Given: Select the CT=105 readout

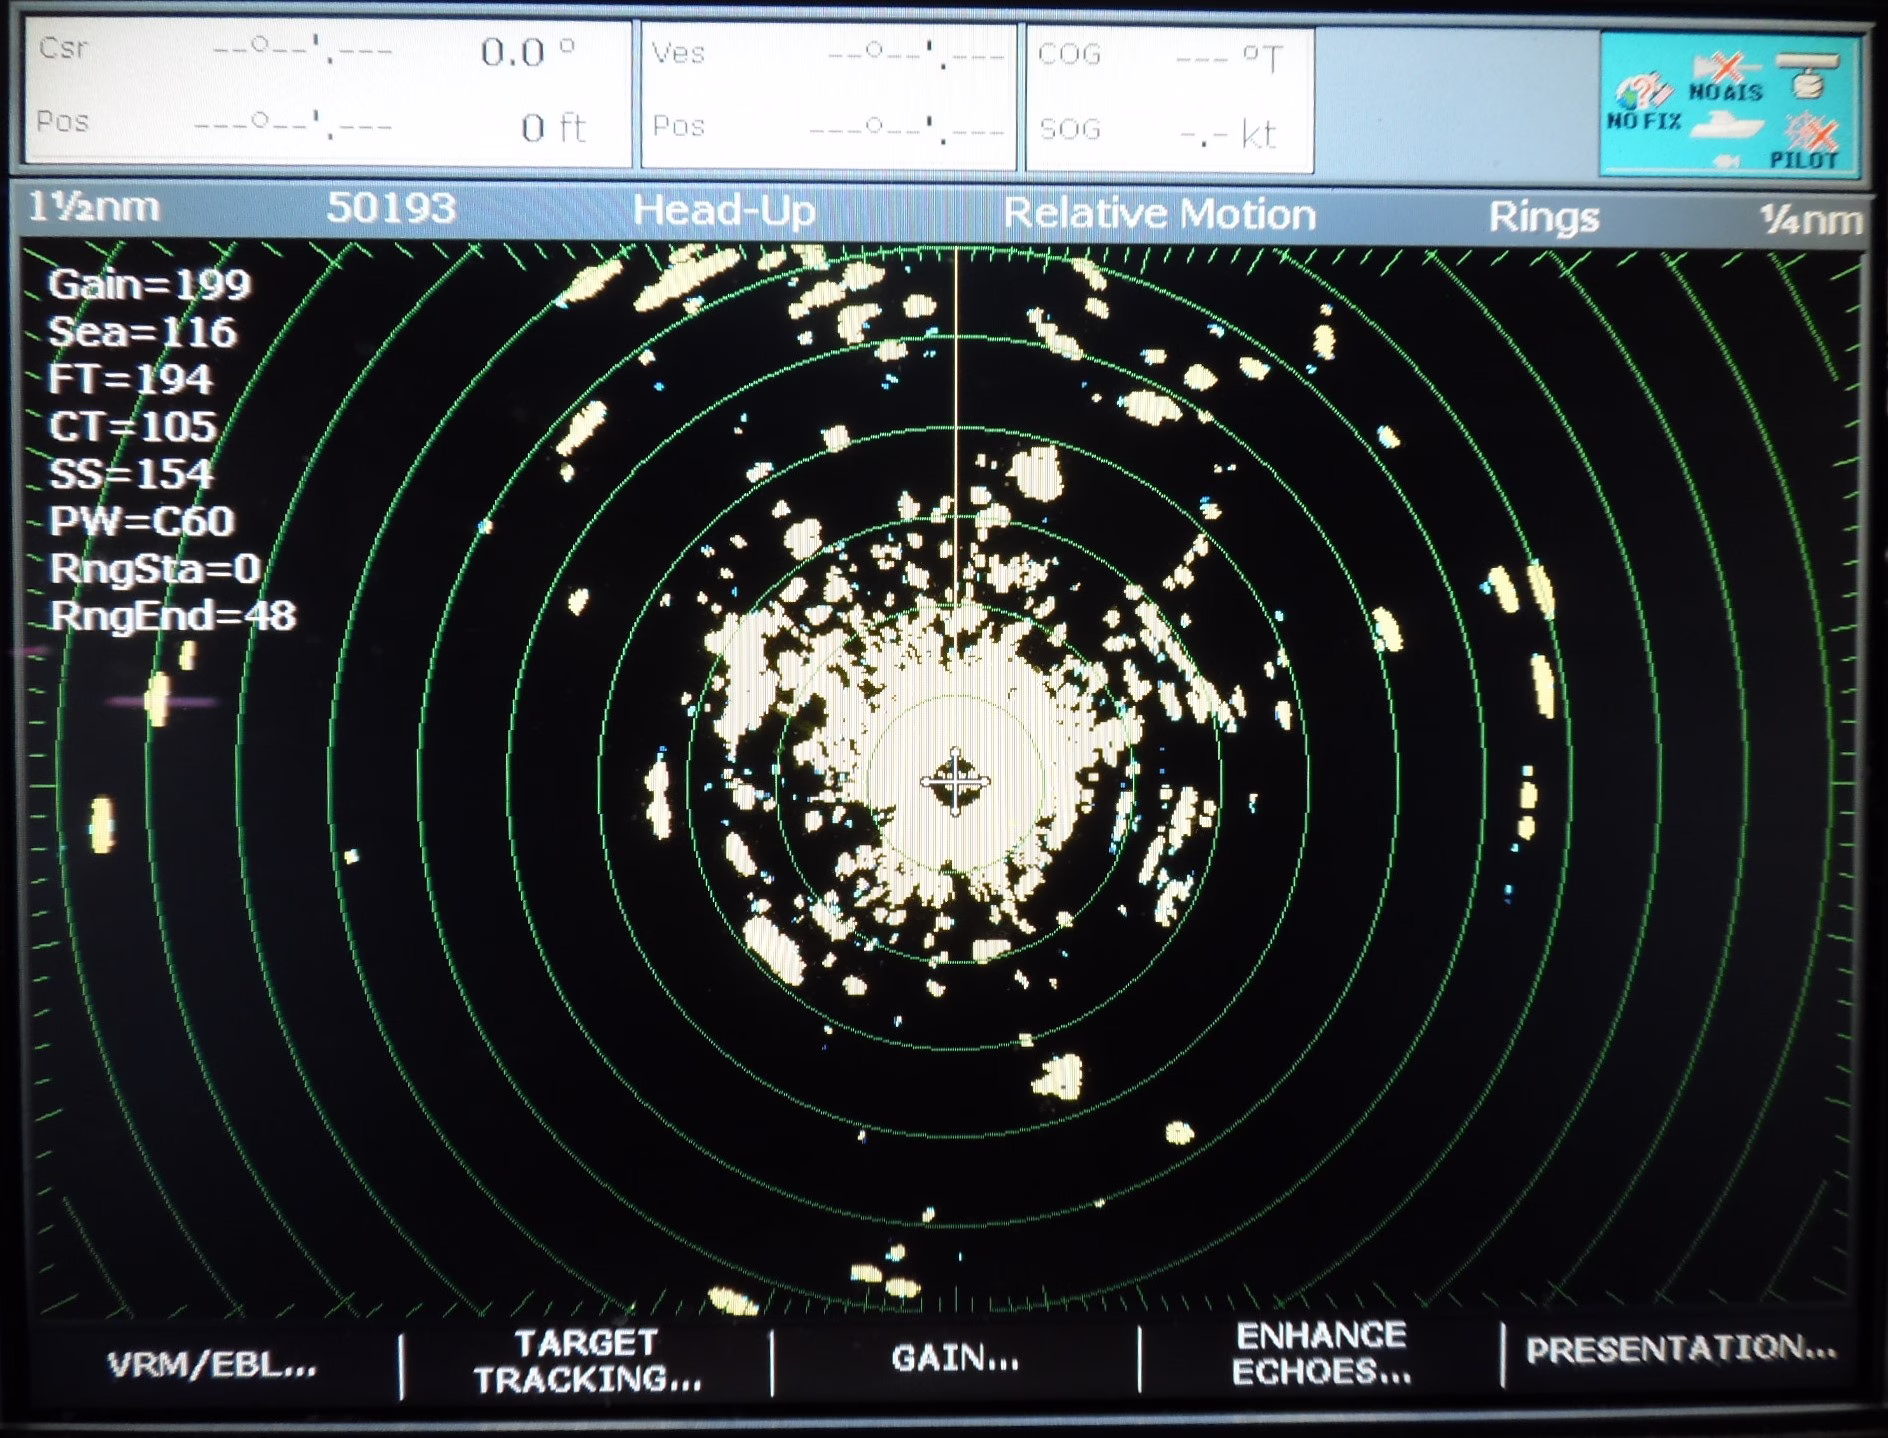Looking at the screenshot, I should point(132,426).
